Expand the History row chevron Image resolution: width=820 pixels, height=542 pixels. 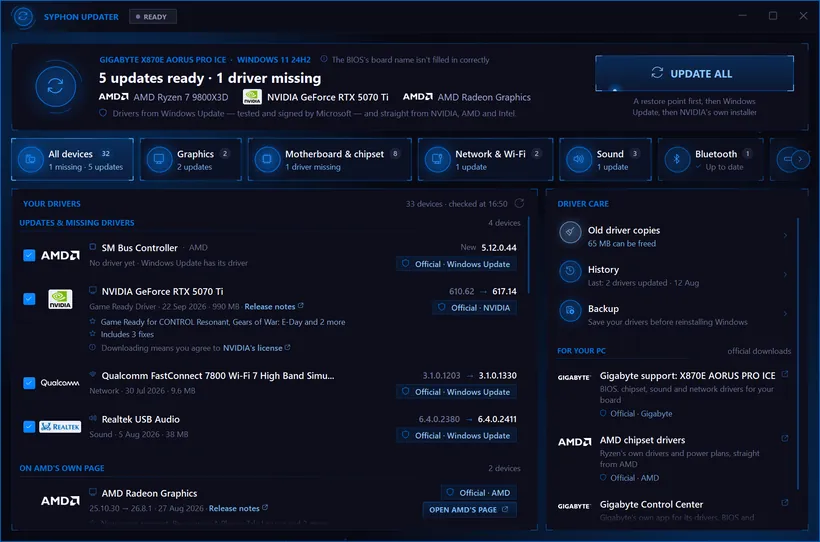point(785,275)
